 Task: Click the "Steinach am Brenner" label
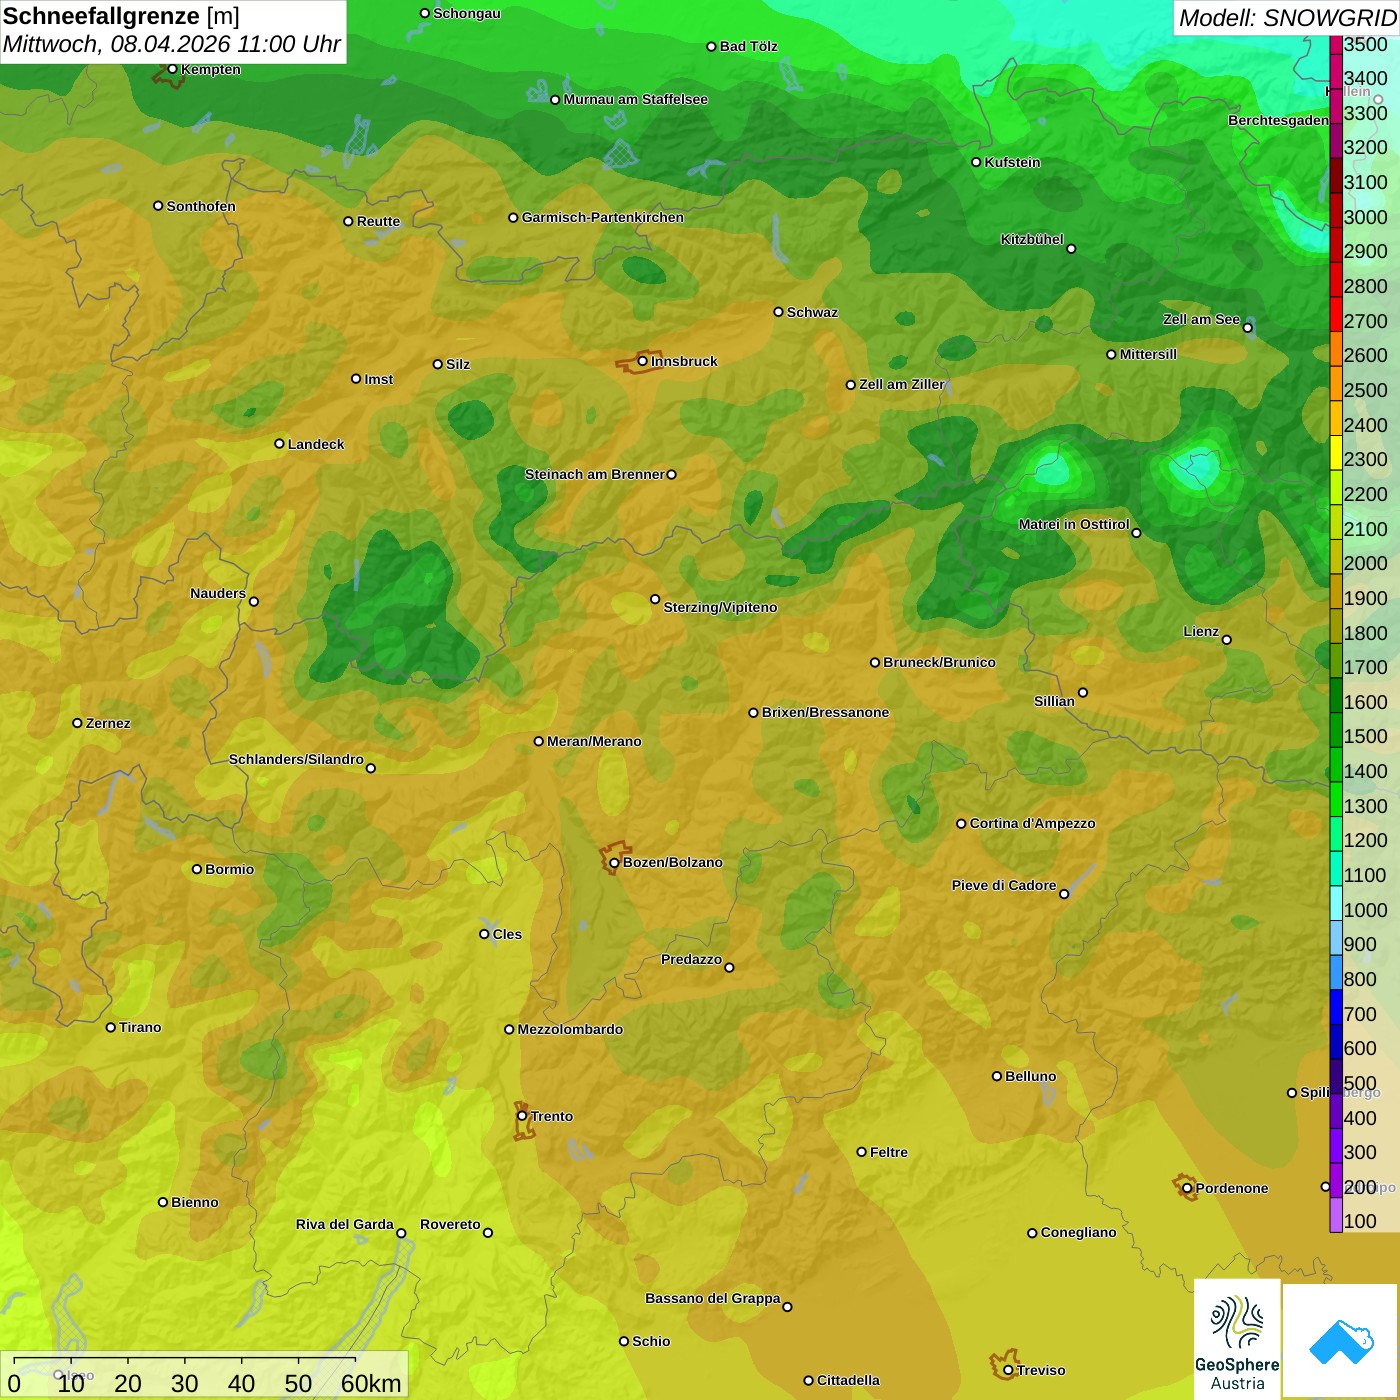click(595, 474)
